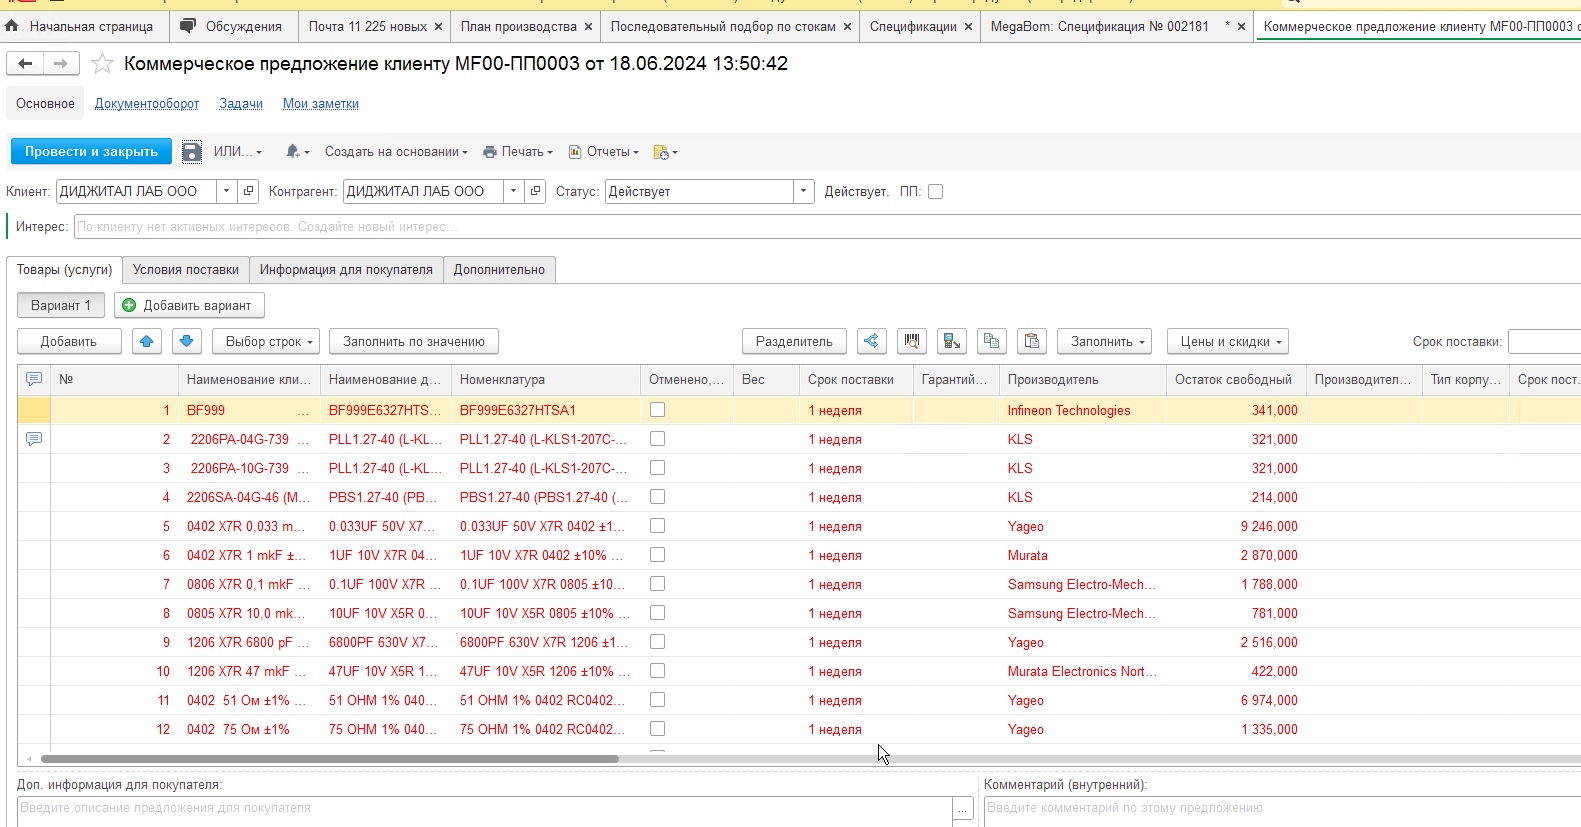Click the Провести и закрыть button
Screen dimensions: 1581x827
coord(91,152)
